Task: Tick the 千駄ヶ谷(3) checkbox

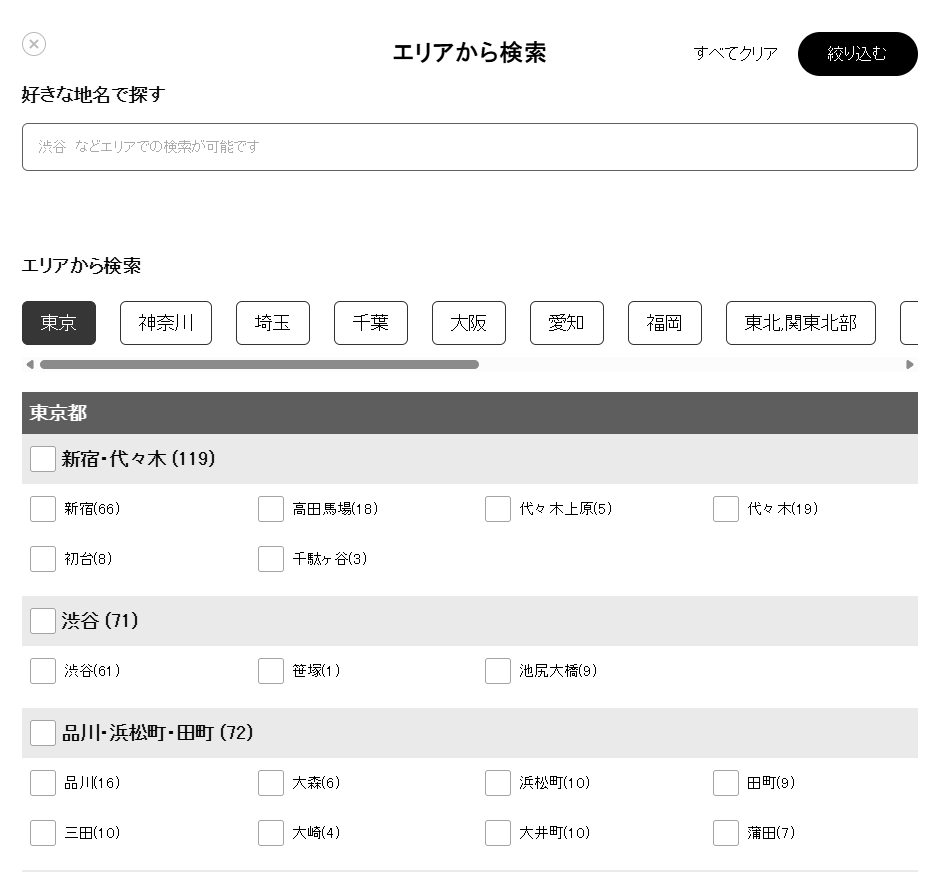Action: (270, 558)
